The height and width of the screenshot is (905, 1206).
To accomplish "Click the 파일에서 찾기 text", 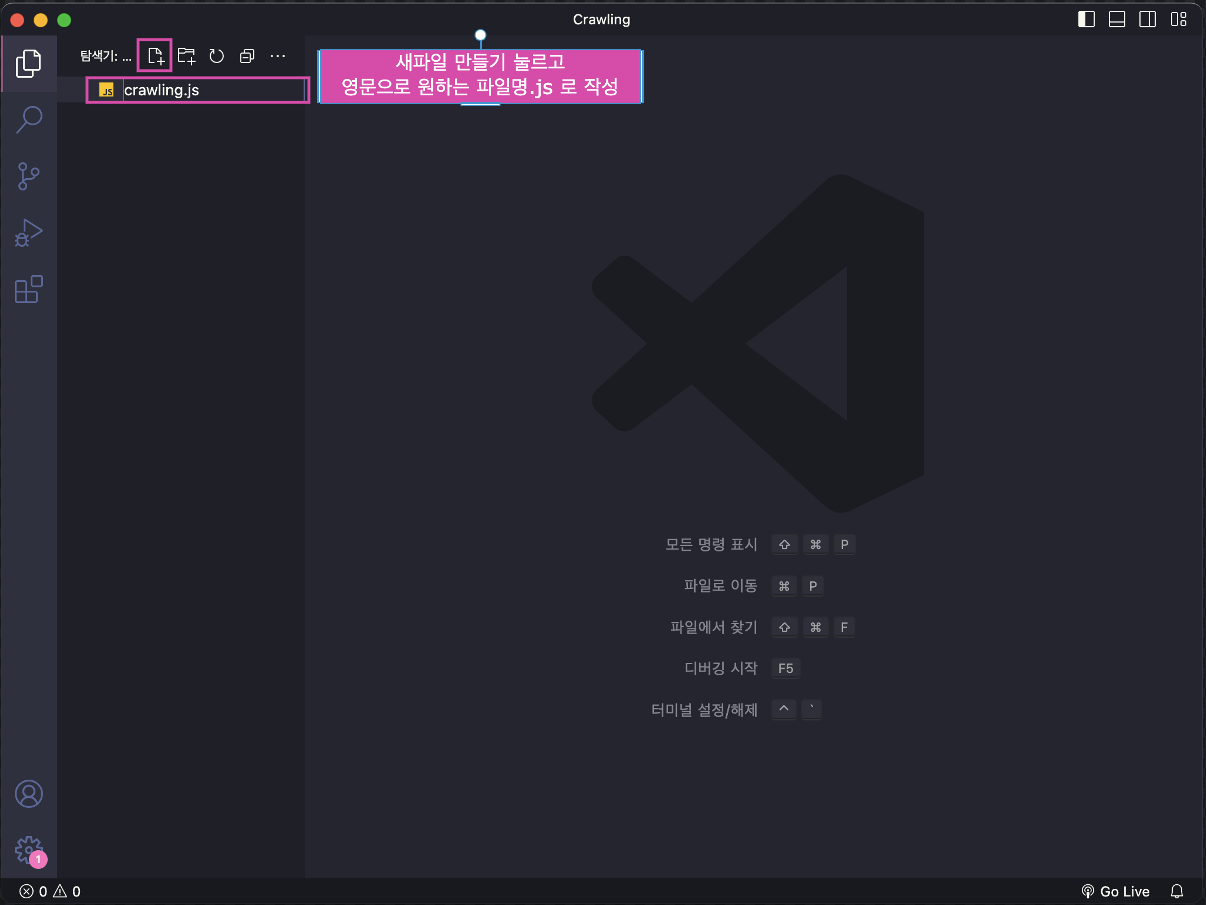I will (x=714, y=628).
